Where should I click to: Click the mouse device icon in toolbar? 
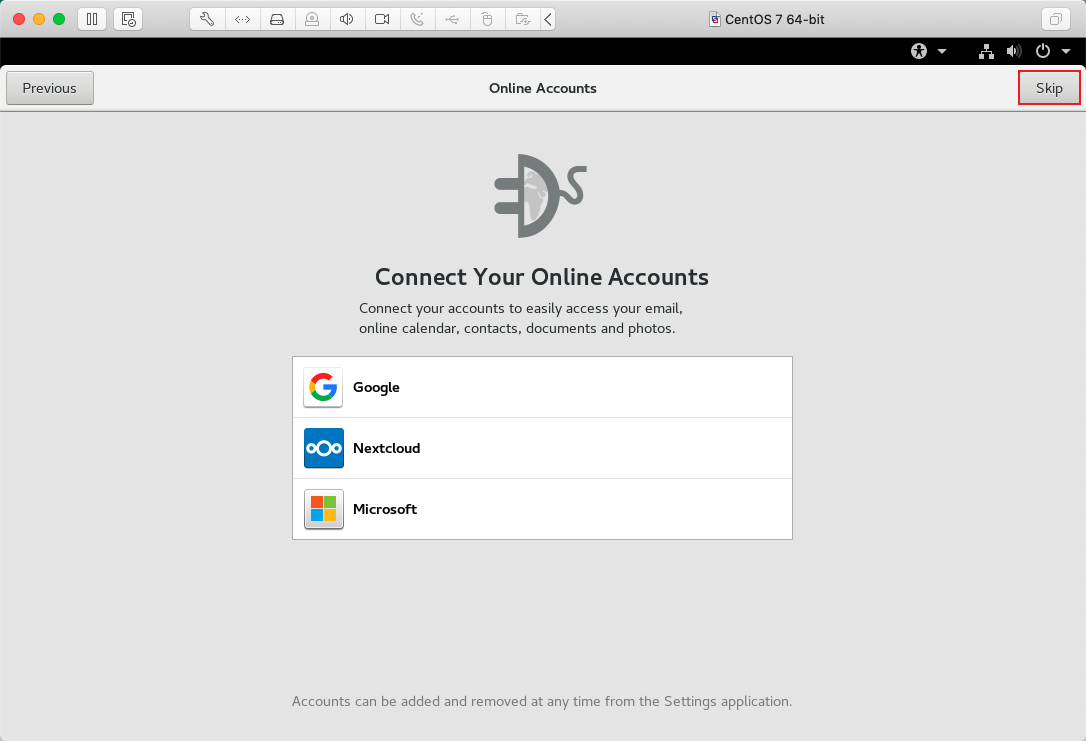[x=487, y=19]
